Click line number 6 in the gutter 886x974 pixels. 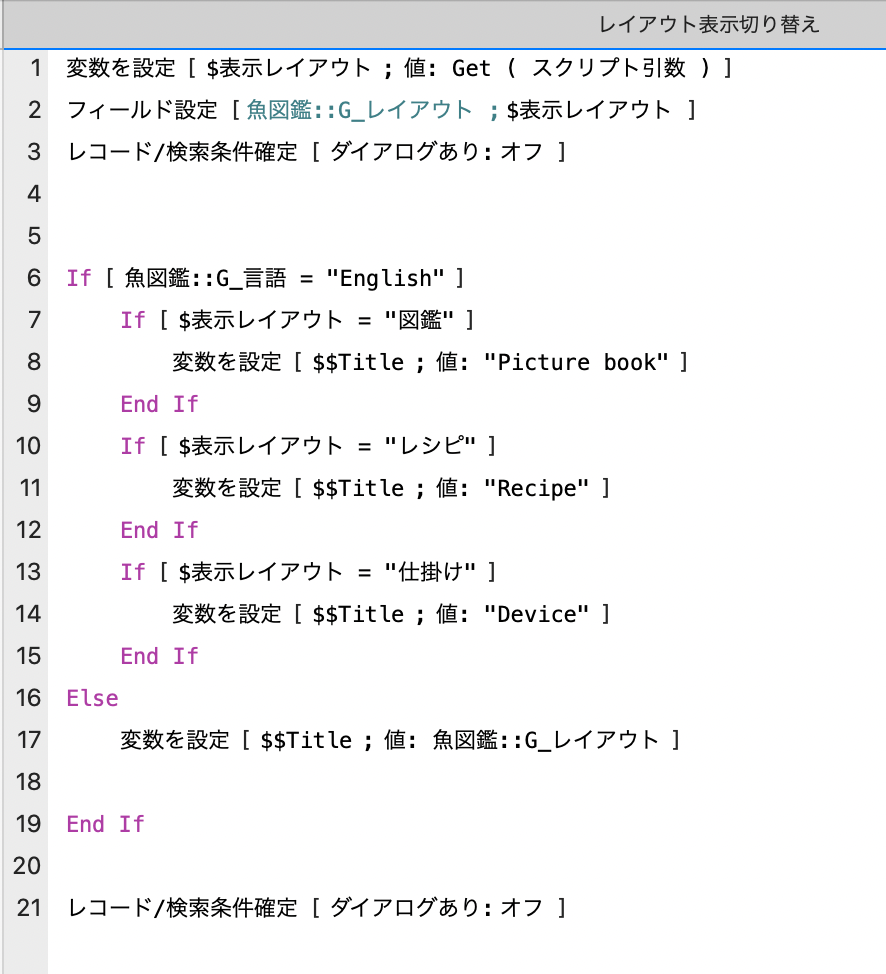click(x=34, y=278)
